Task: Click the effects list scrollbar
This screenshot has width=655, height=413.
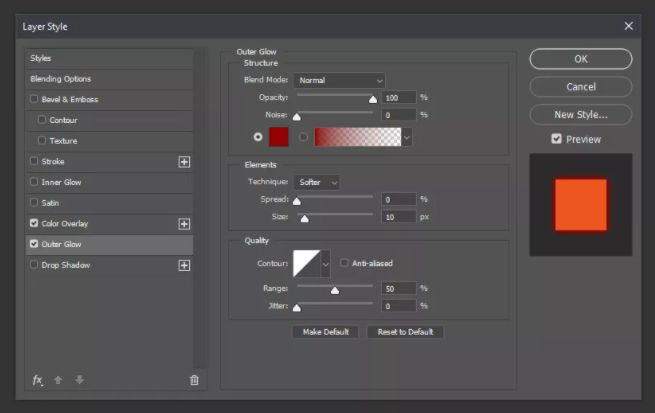Action: click(x=200, y=208)
